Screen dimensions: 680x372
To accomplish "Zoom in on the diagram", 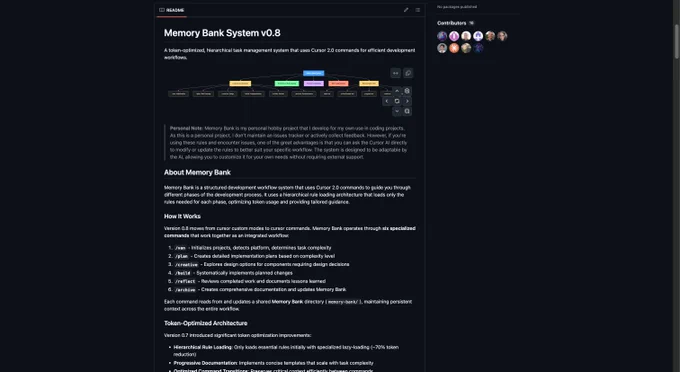I will pyautogui.click(x=407, y=91).
